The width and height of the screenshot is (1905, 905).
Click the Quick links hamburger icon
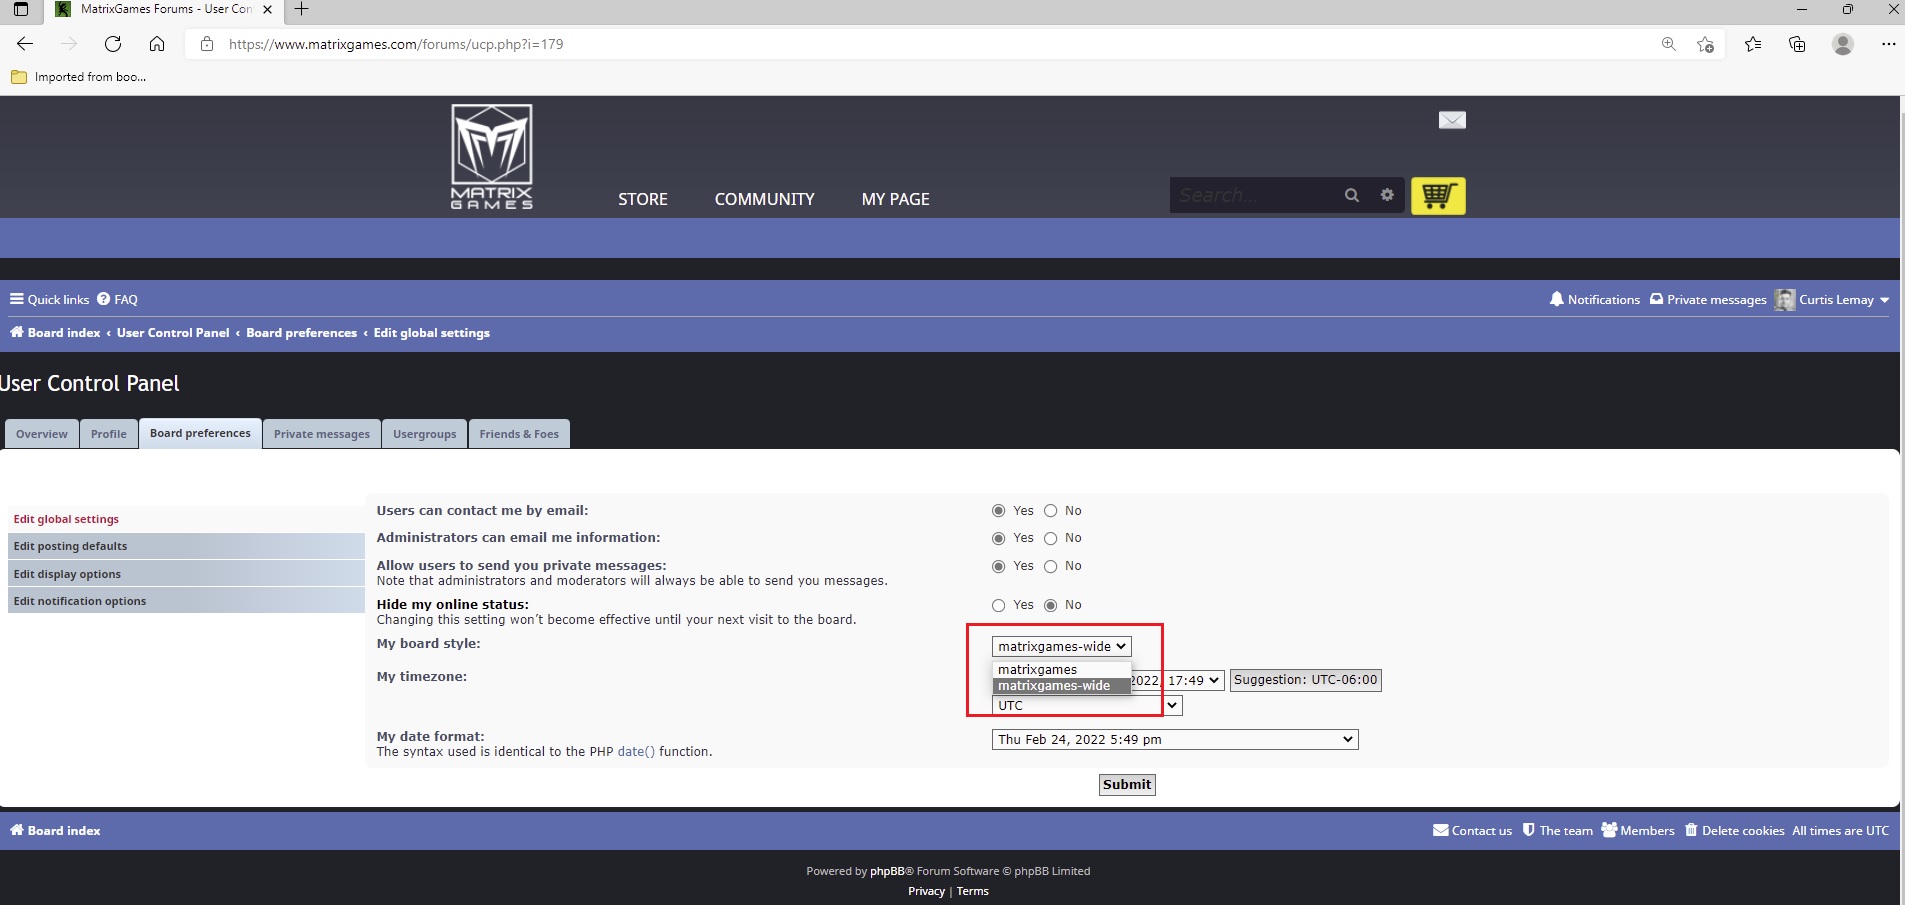point(16,299)
